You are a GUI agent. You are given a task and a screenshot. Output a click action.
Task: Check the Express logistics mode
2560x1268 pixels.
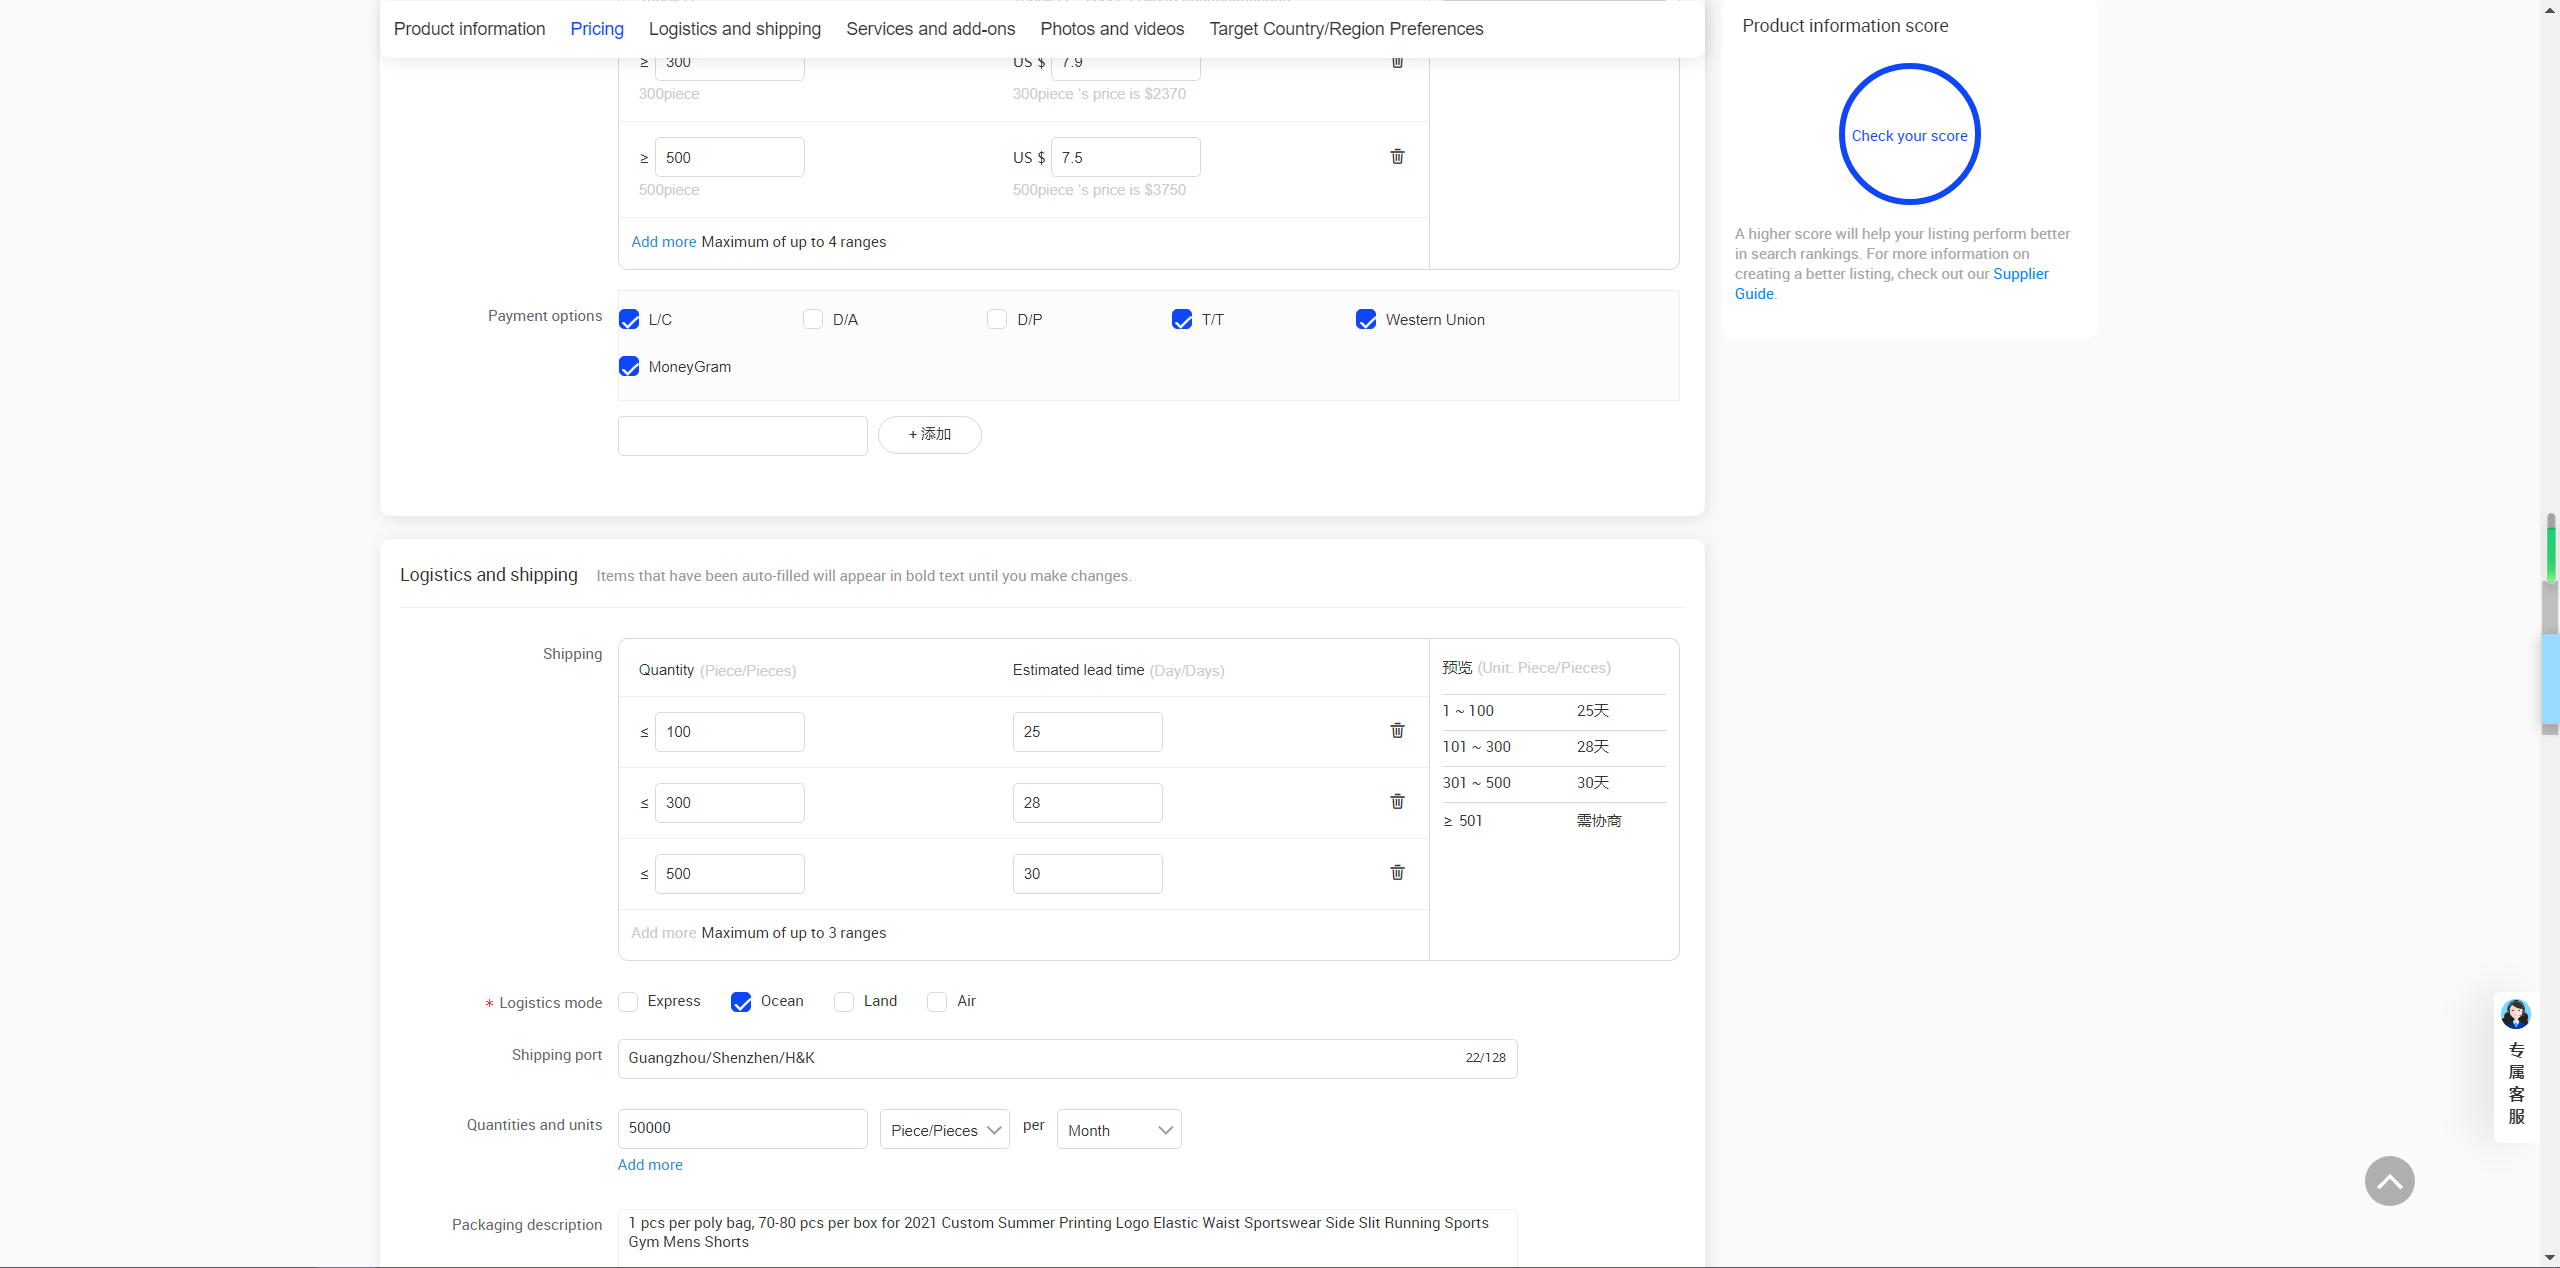[x=628, y=1002]
